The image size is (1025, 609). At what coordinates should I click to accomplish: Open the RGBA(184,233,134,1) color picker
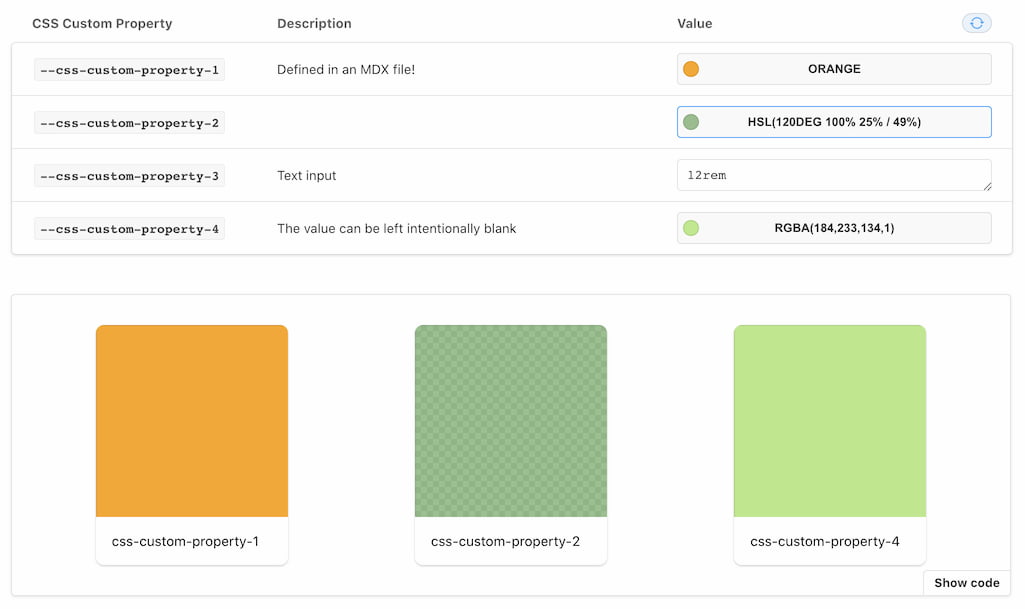(834, 227)
